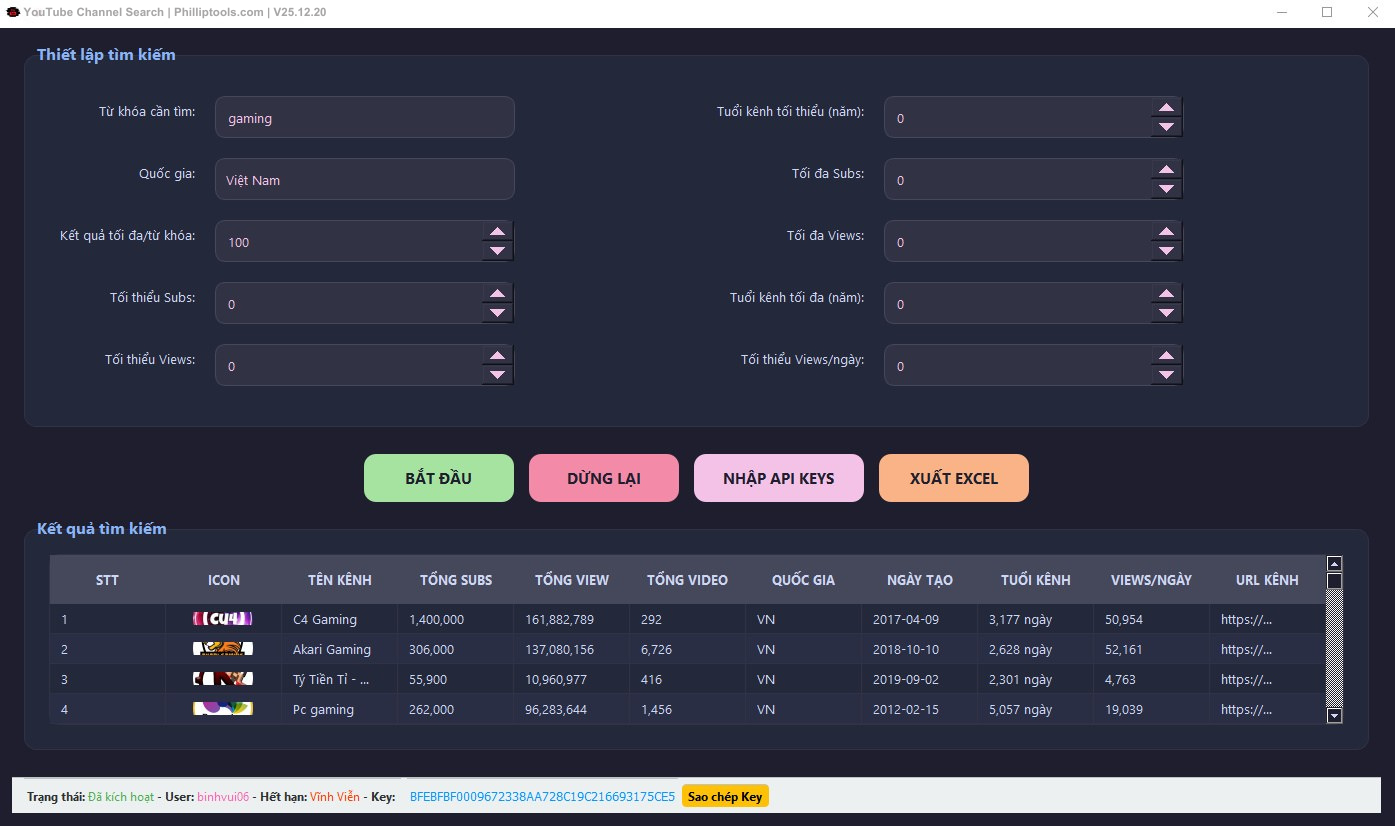The height and width of the screenshot is (826, 1395).
Task: Decrease the Tối thiểu Subs value
Action: coord(497,313)
